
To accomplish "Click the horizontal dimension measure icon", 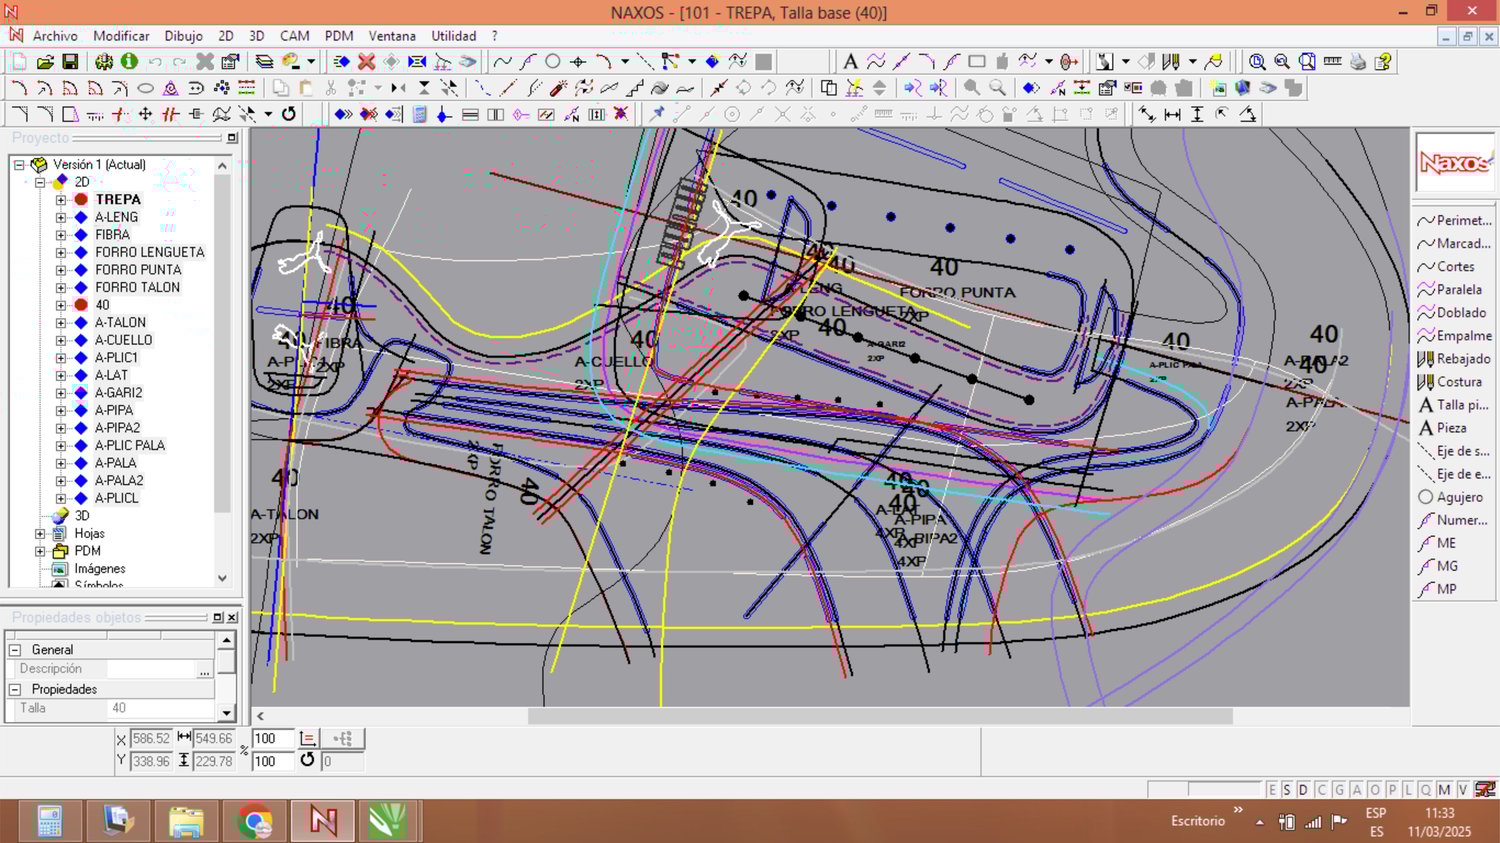I will tap(1172, 114).
